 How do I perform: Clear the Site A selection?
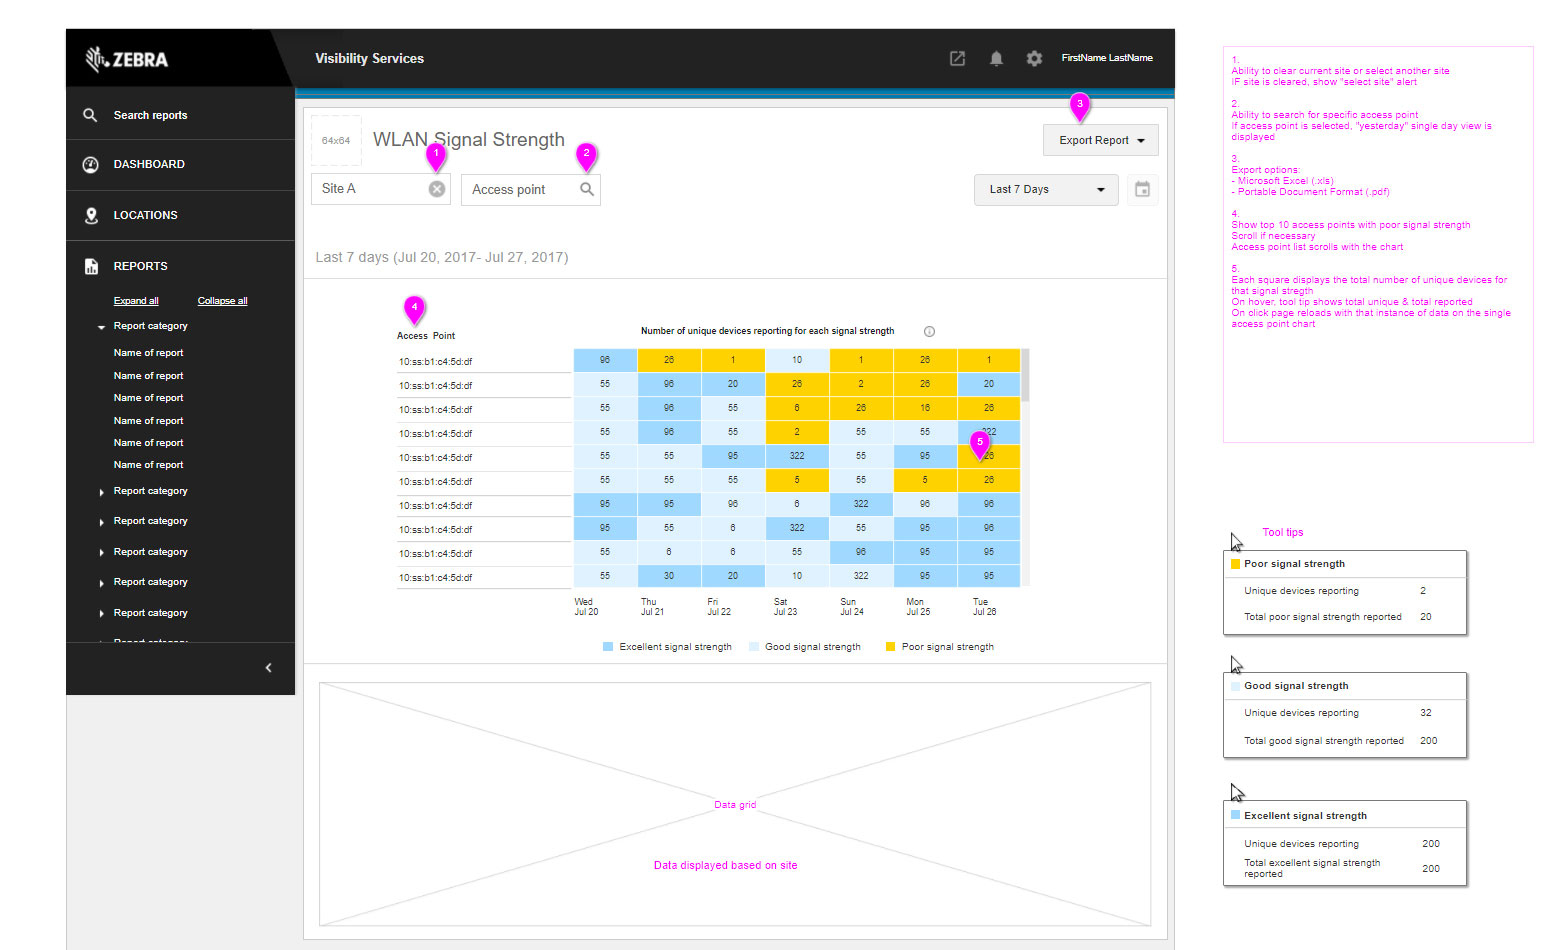coord(437,189)
